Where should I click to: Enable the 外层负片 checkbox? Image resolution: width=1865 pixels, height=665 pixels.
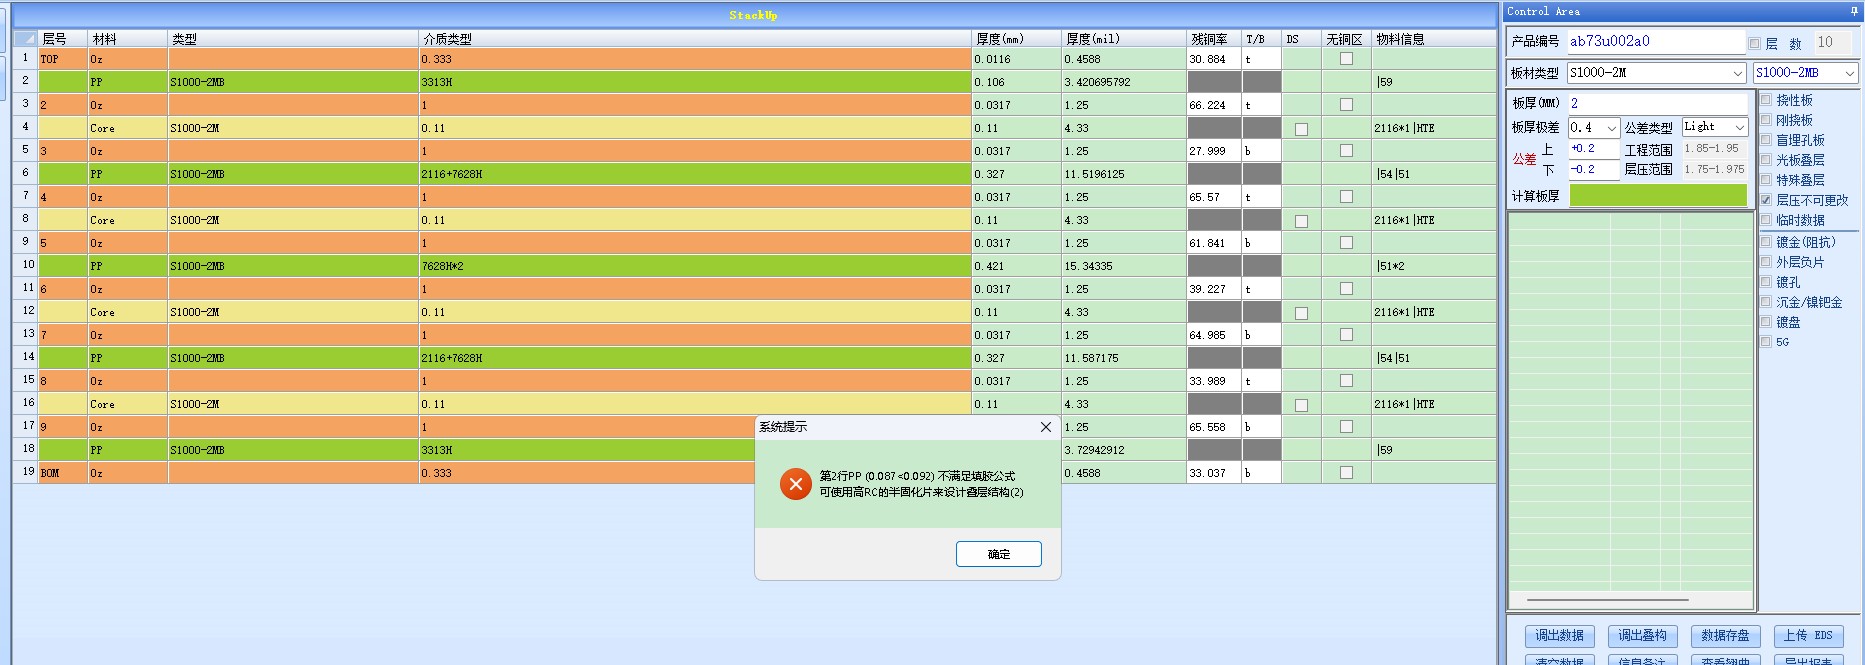pos(1766,262)
